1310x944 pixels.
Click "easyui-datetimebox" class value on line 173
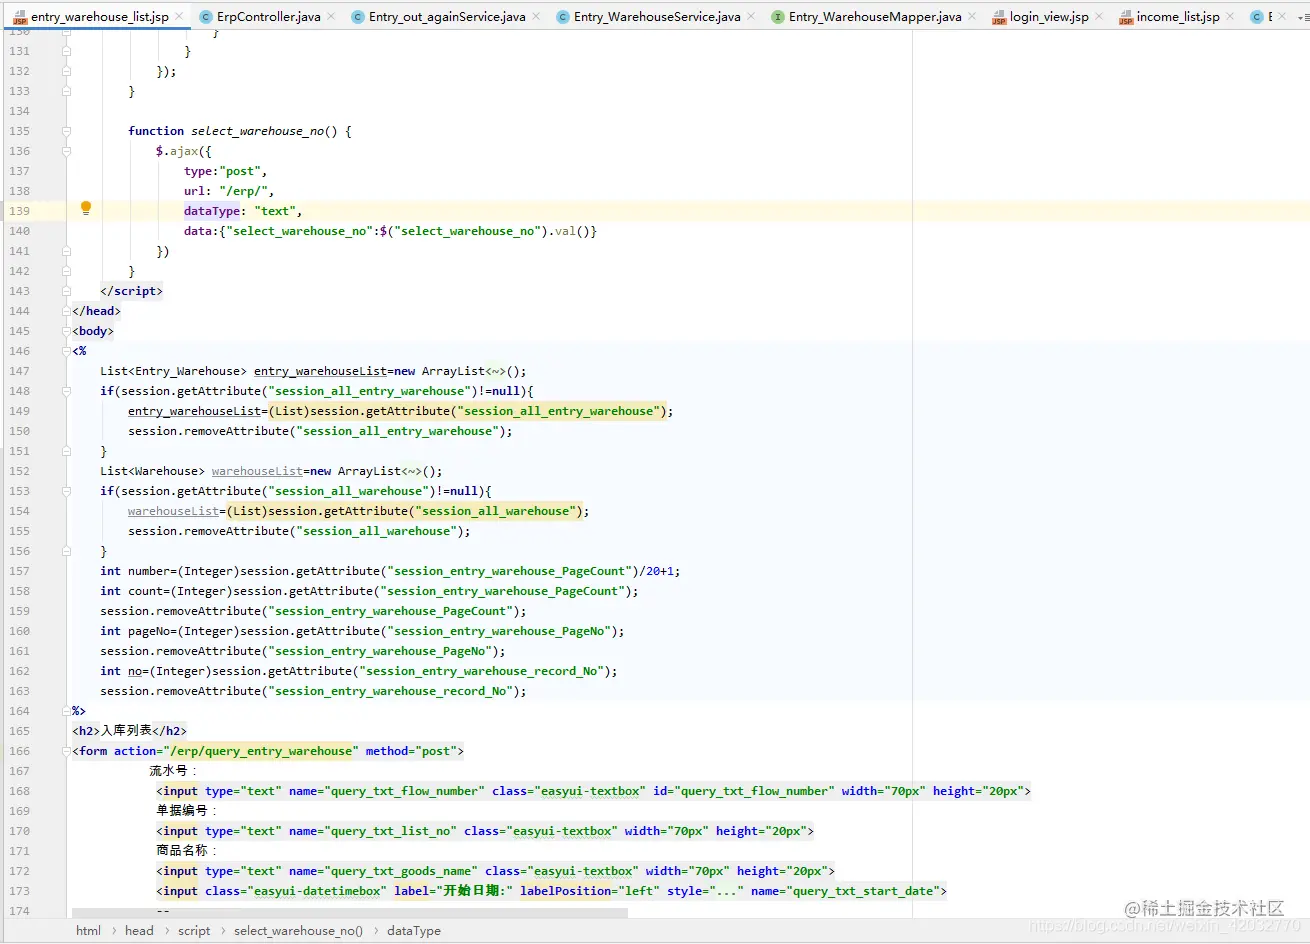(317, 891)
